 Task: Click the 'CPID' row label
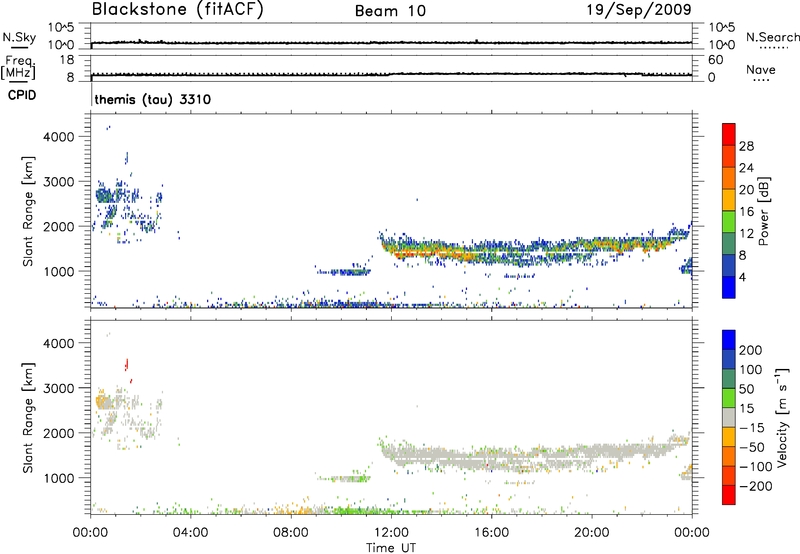22,95
